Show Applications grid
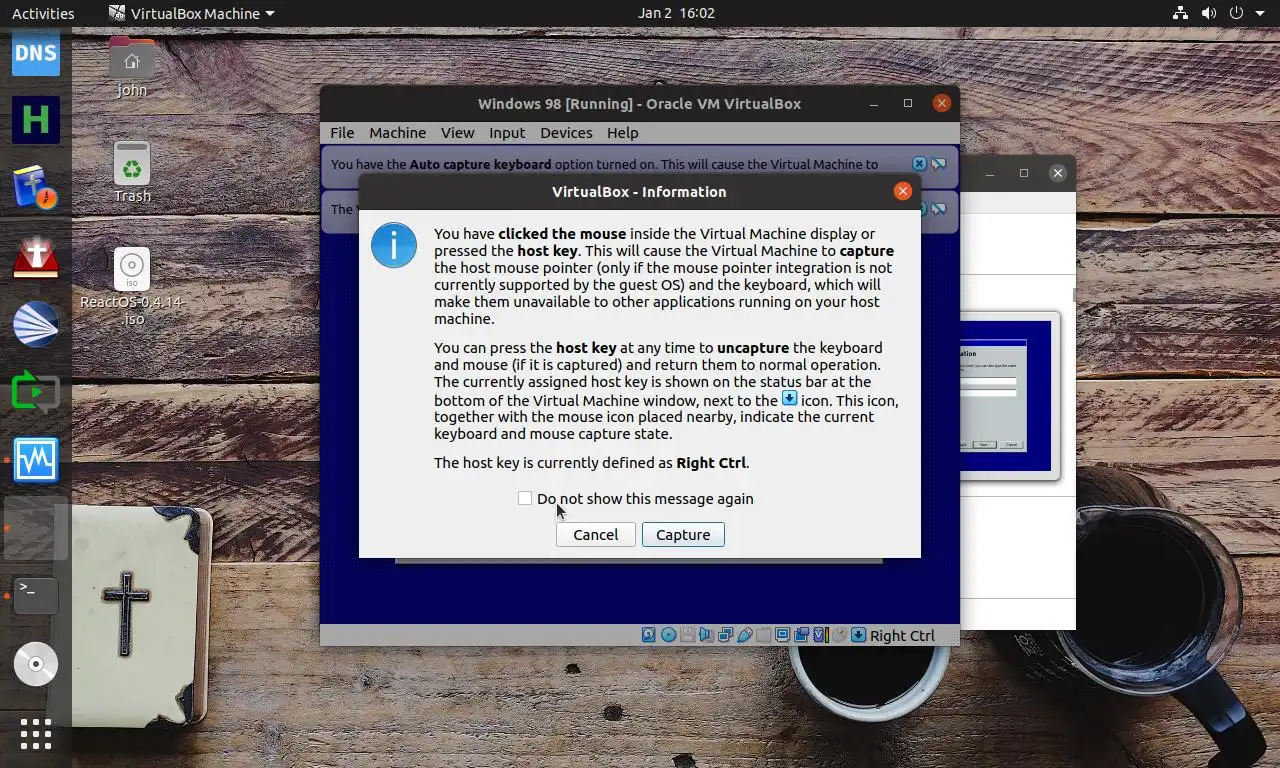Viewport: 1280px width, 768px height. [x=36, y=734]
